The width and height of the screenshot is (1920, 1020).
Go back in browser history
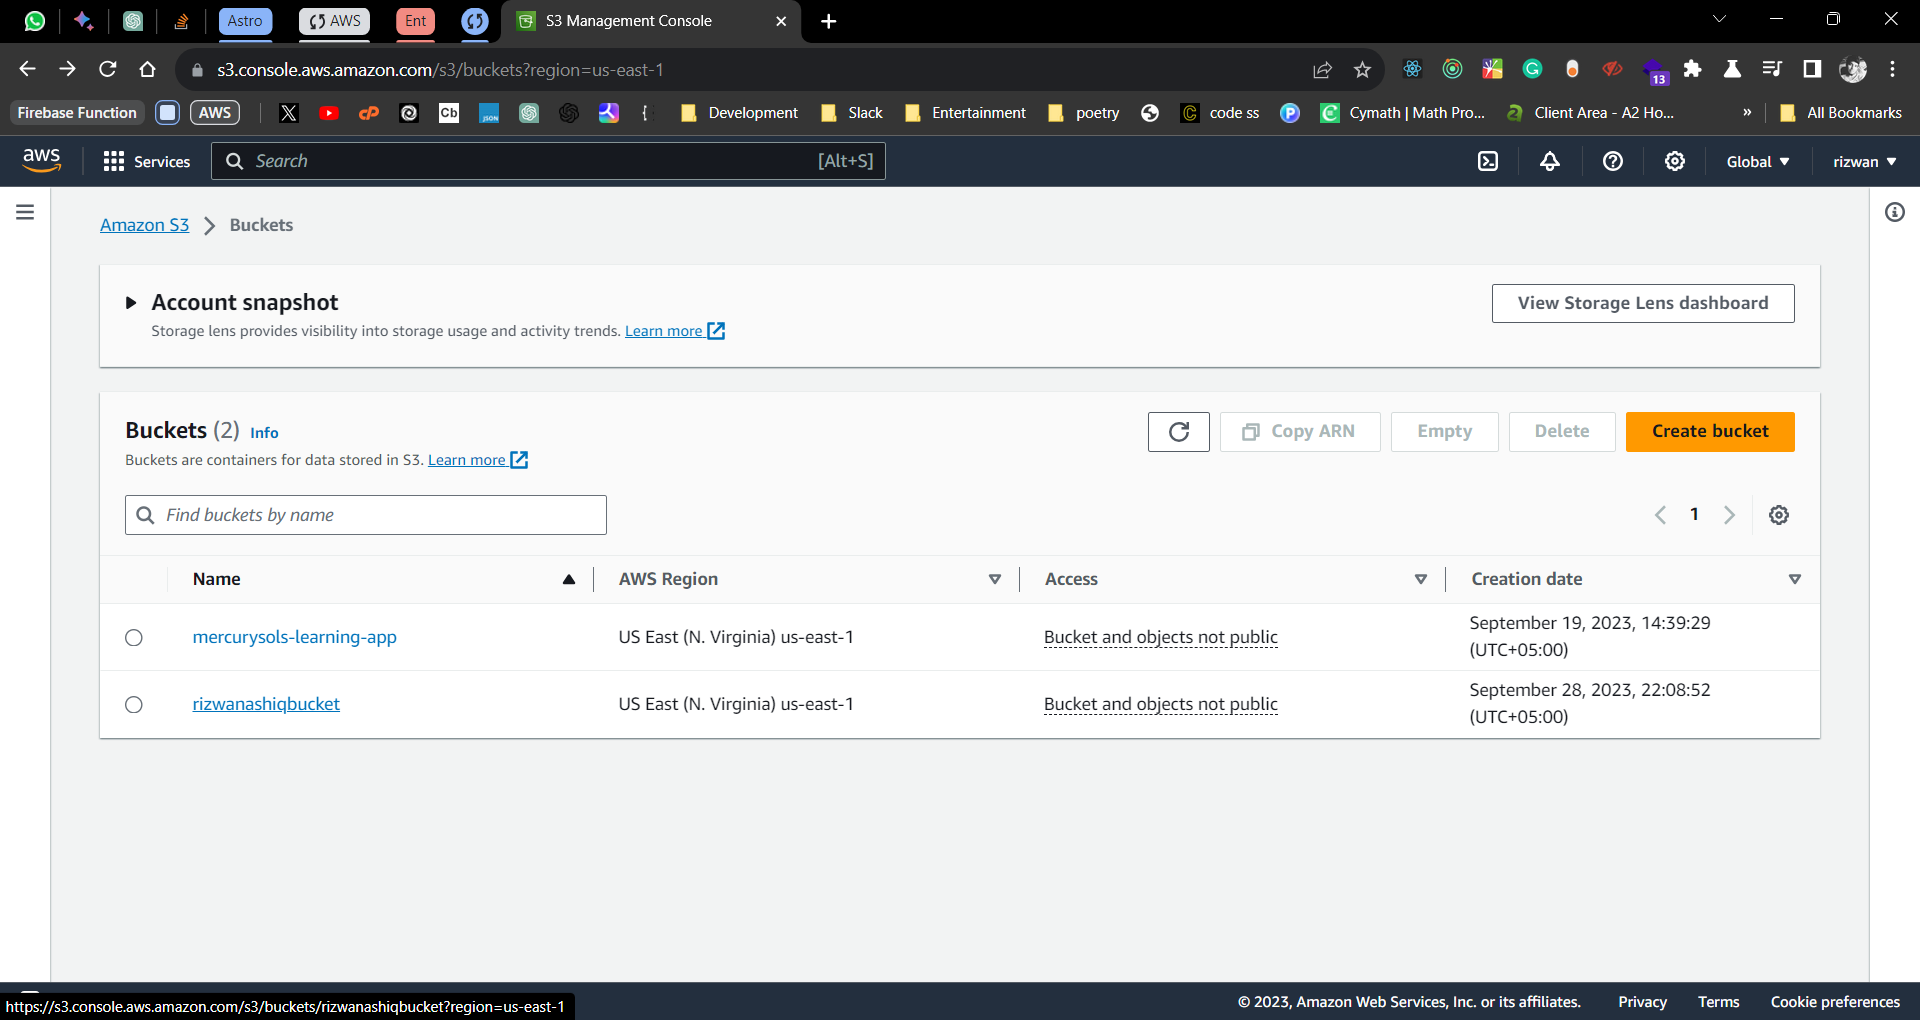point(28,69)
